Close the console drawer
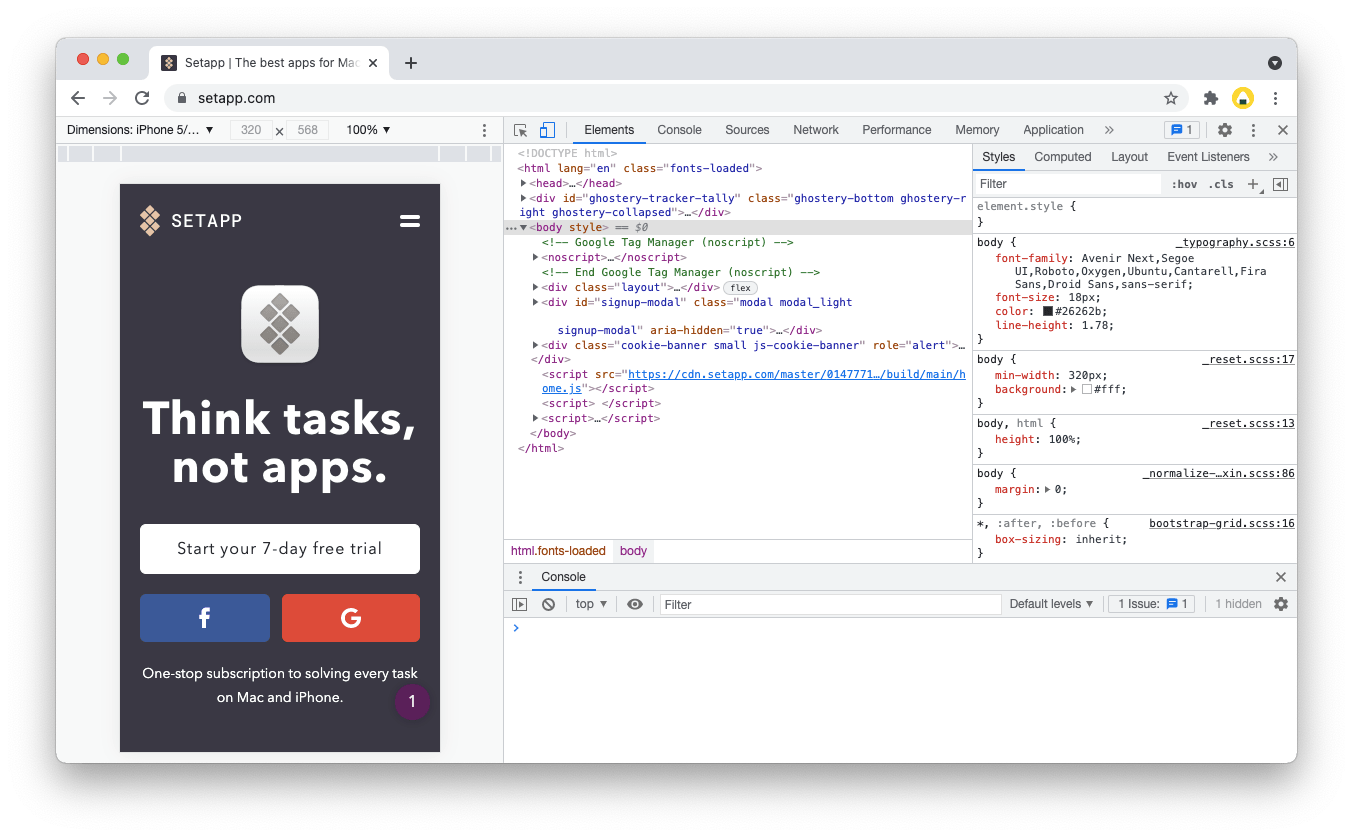The width and height of the screenshot is (1353, 837). point(1281,577)
